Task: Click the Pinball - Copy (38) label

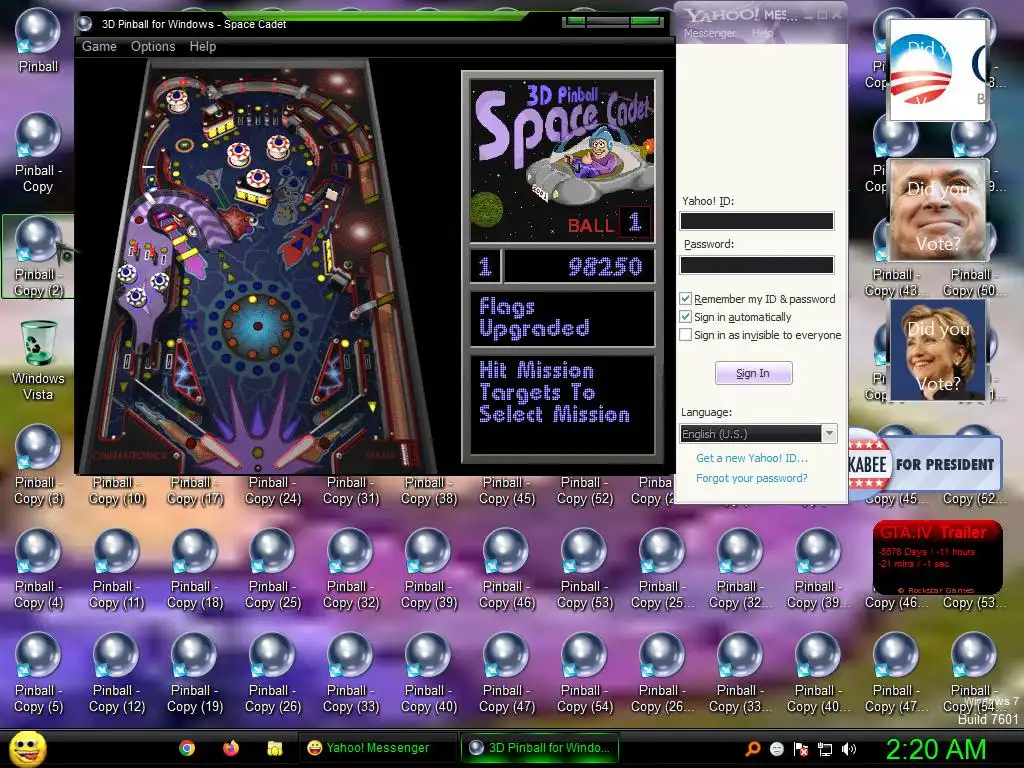Action: click(429, 490)
